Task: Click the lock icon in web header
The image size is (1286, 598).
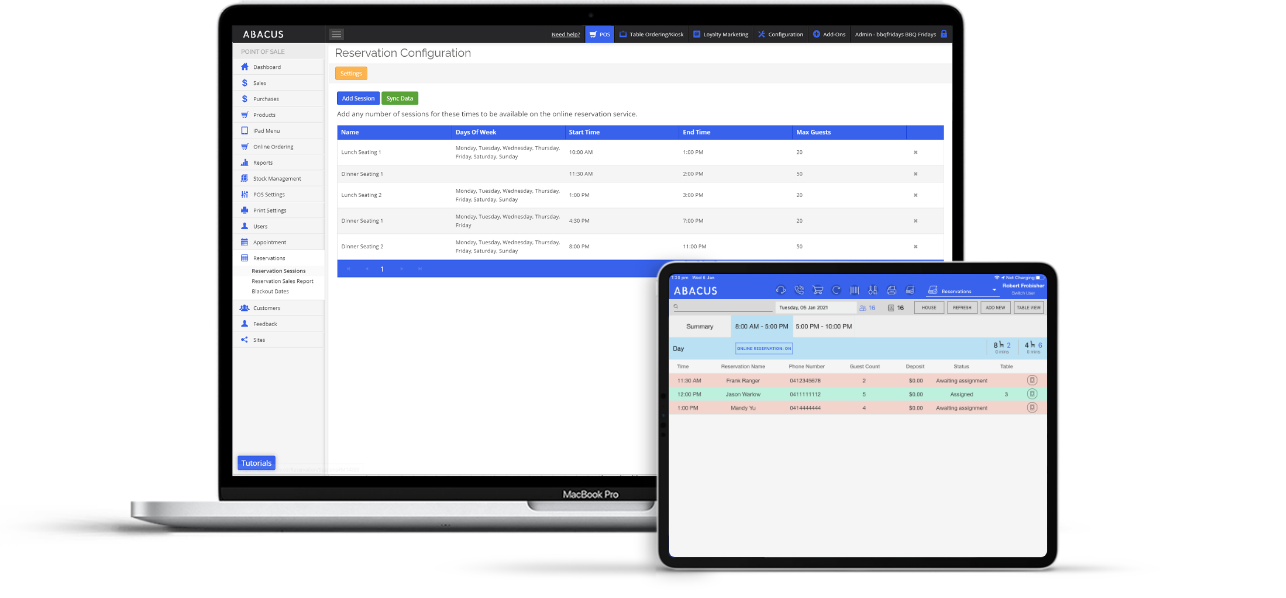Action: (943, 34)
